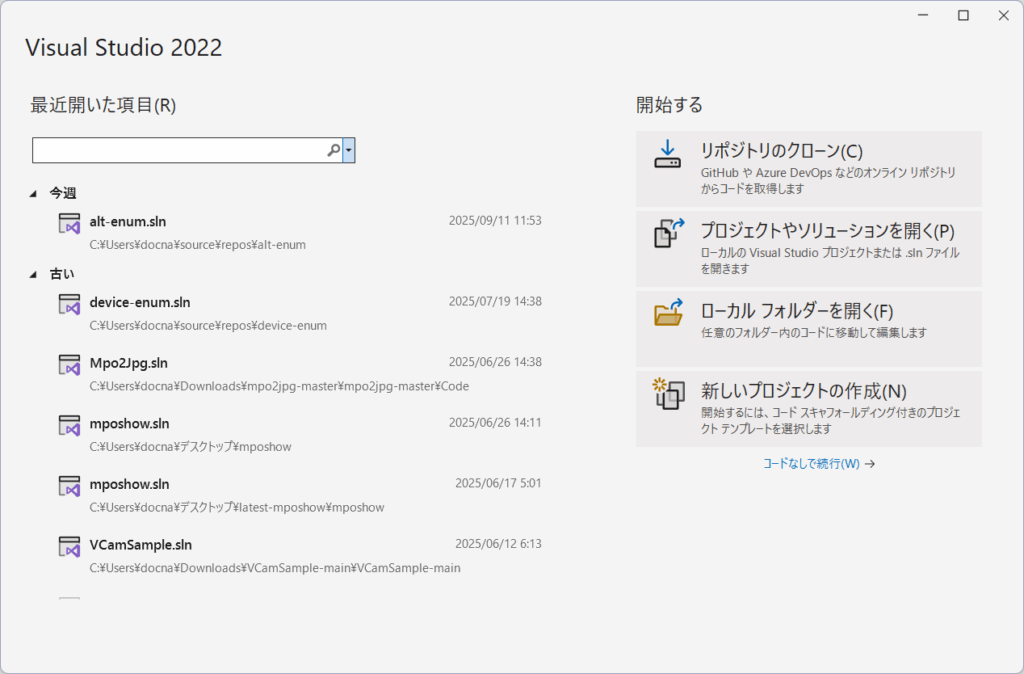Click the Mpo2Jpg.sln solution icon

tap(69, 365)
